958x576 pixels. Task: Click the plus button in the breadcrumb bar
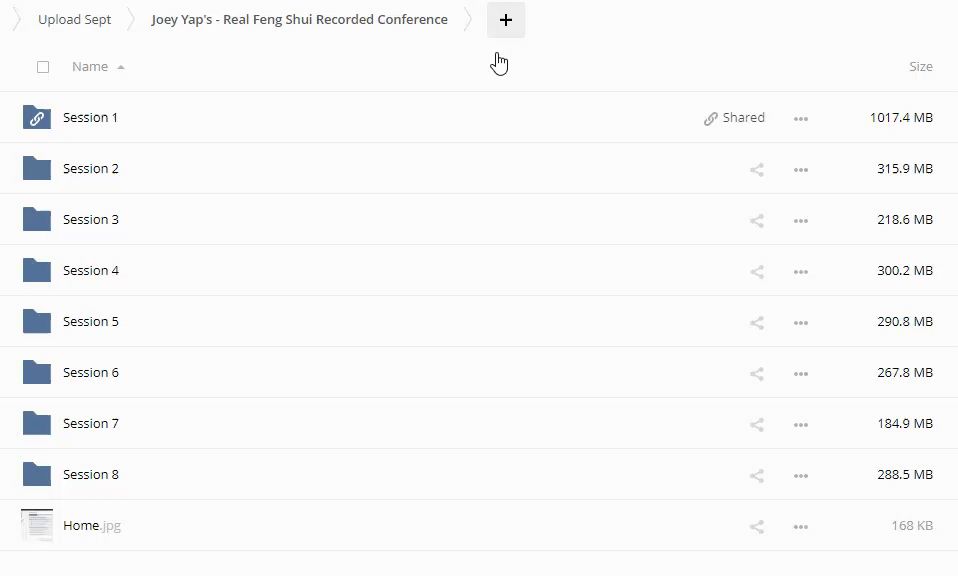(506, 20)
